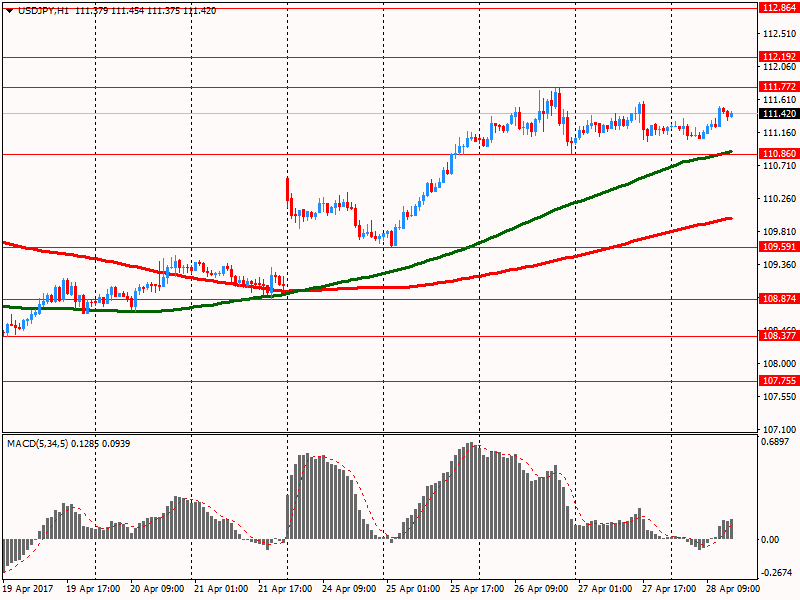Click the 112.510 price axis value

(779, 34)
